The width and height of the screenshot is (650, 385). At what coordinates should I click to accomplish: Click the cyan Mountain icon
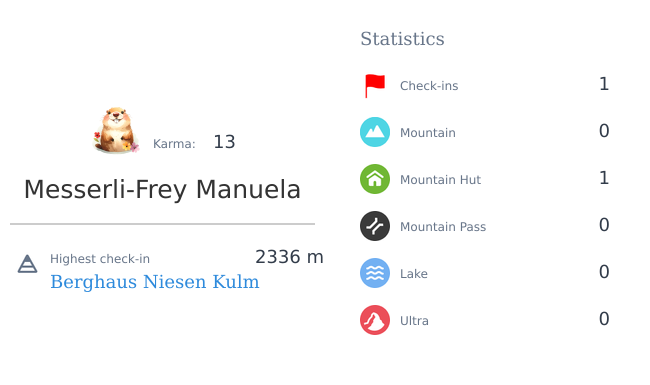click(375, 132)
